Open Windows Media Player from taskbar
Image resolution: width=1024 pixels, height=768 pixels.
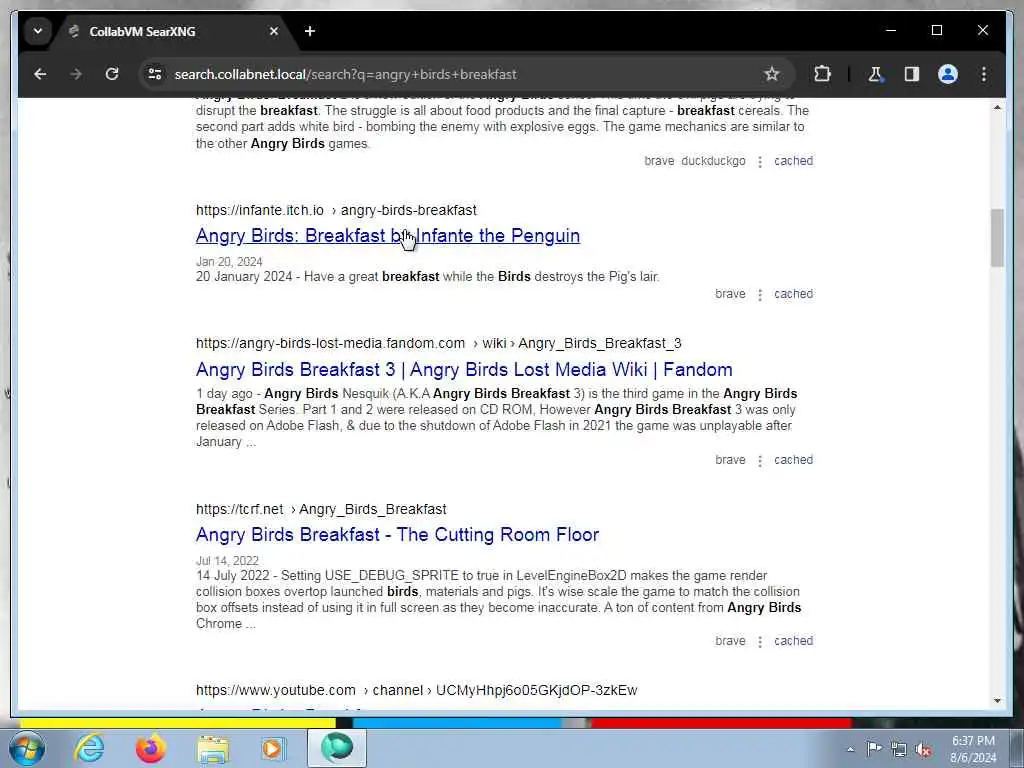coord(273,748)
